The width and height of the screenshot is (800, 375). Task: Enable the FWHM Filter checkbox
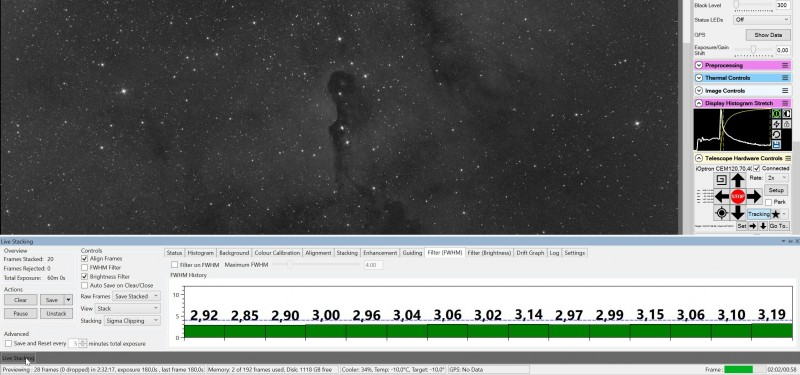click(x=84, y=267)
